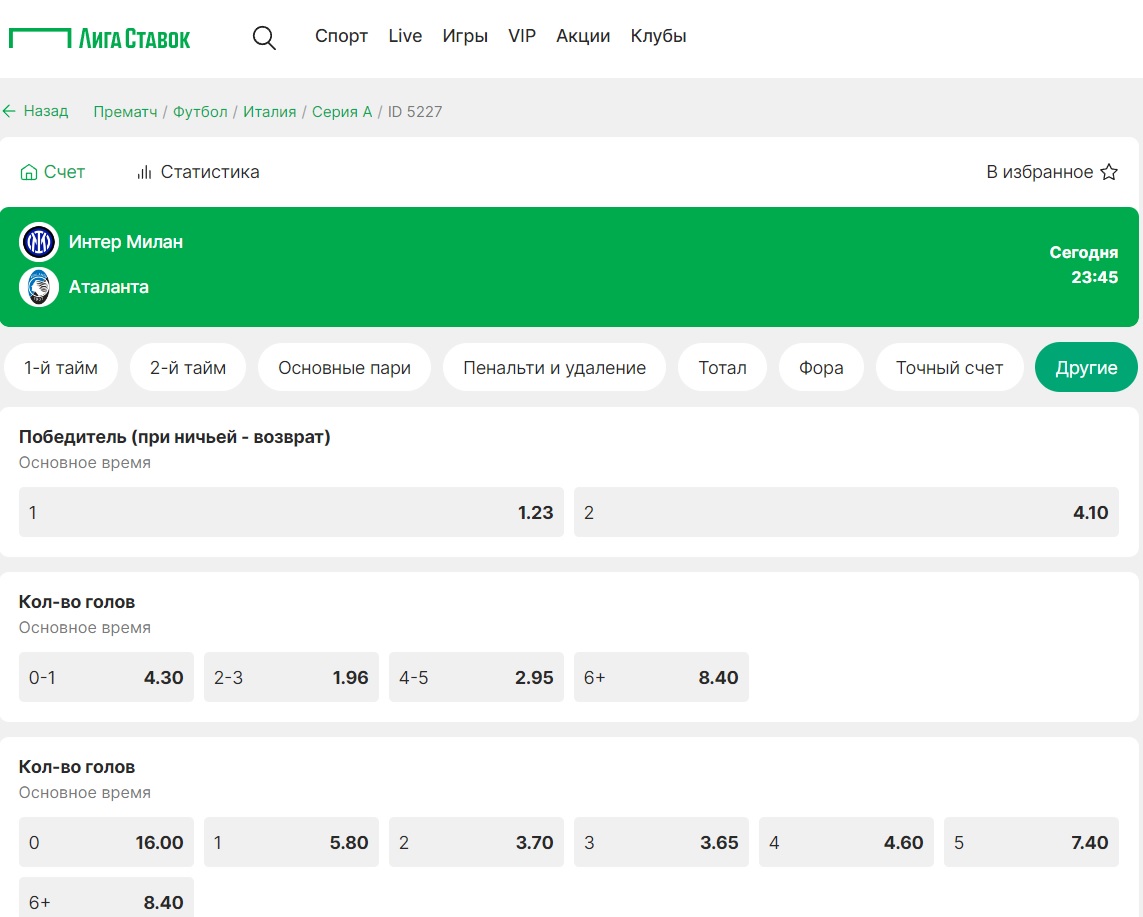The width and height of the screenshot is (1143, 917).
Task: Click the home icon beside Счет
Action: [28, 172]
